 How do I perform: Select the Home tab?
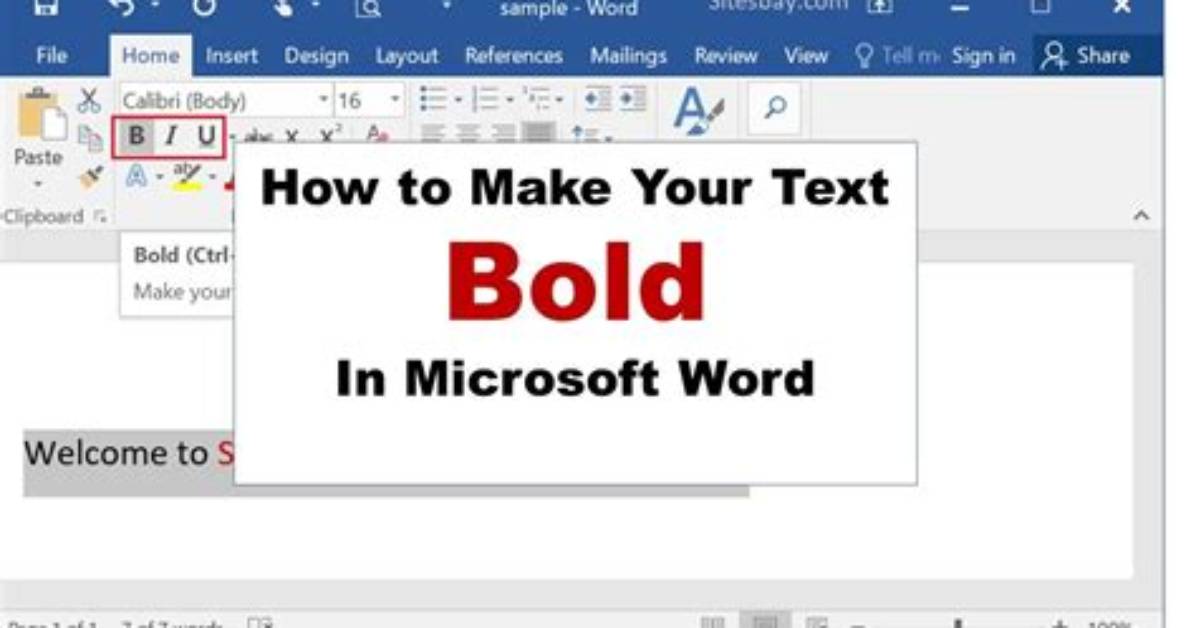150,56
